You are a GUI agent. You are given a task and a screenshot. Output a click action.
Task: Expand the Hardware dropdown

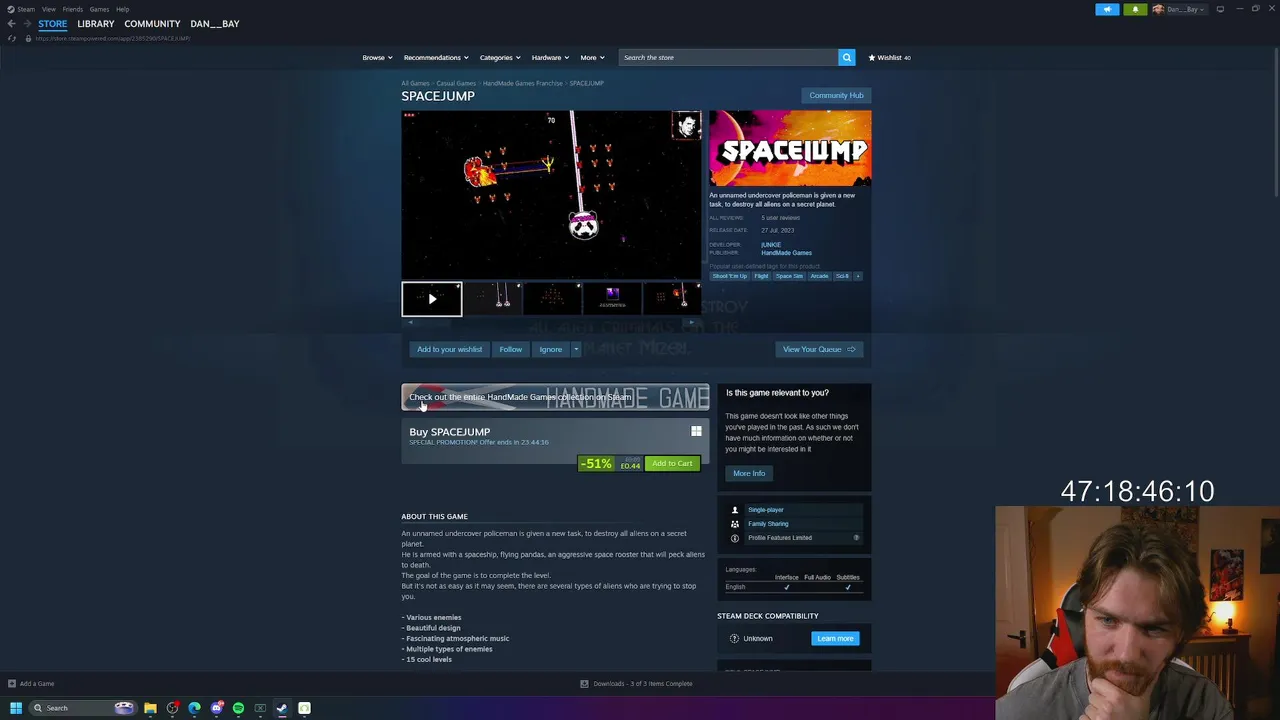(550, 58)
